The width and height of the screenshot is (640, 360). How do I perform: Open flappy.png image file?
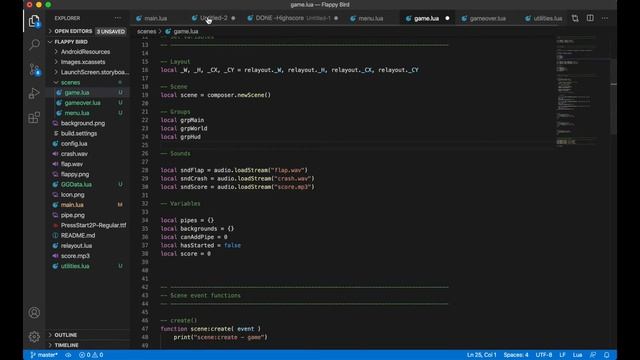pyautogui.click(x=75, y=174)
